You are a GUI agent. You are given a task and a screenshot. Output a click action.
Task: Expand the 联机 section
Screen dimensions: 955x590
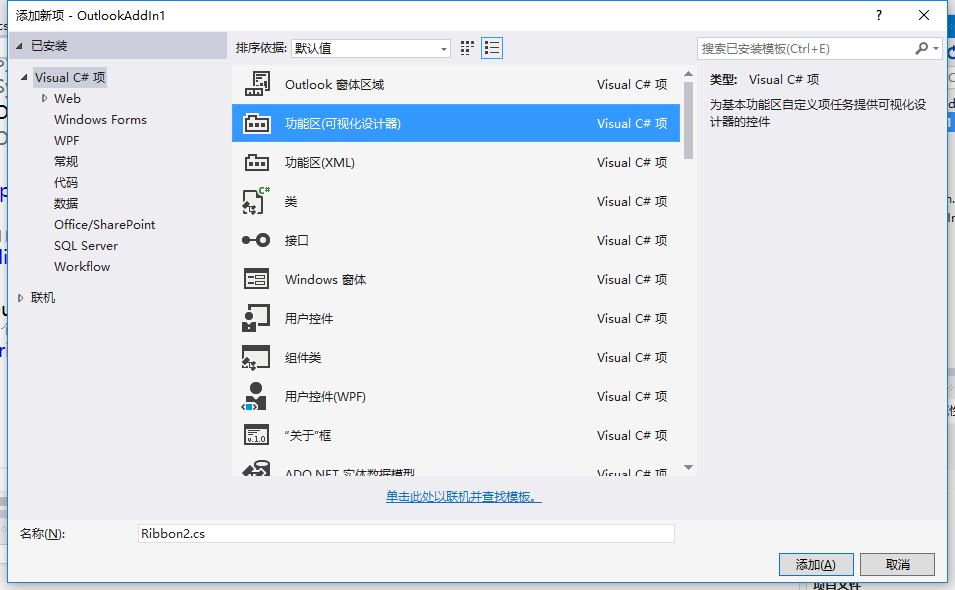(20, 298)
